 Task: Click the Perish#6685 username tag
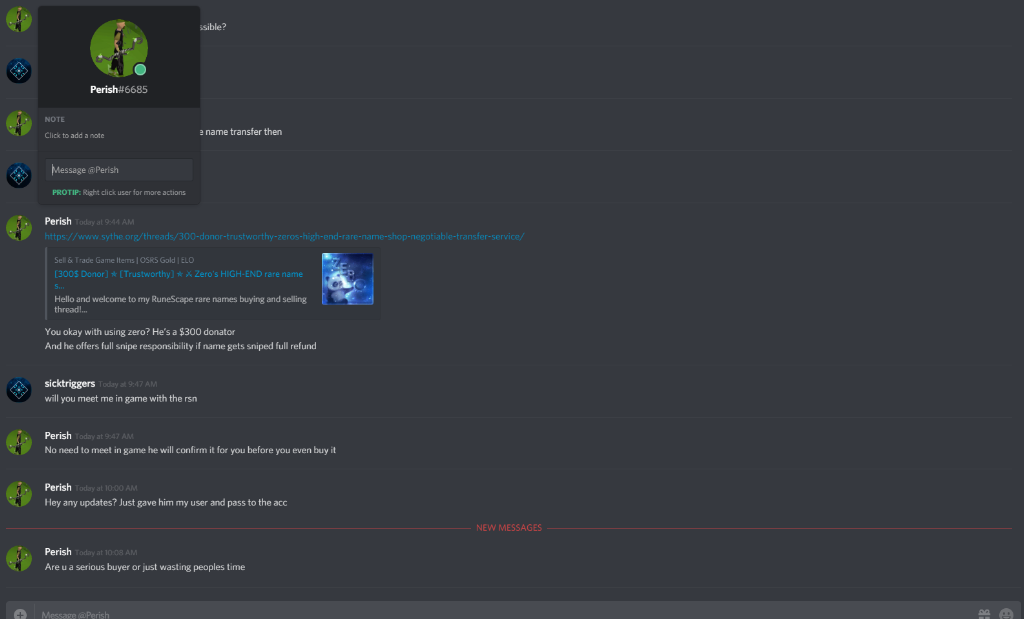pyautogui.click(x=119, y=89)
